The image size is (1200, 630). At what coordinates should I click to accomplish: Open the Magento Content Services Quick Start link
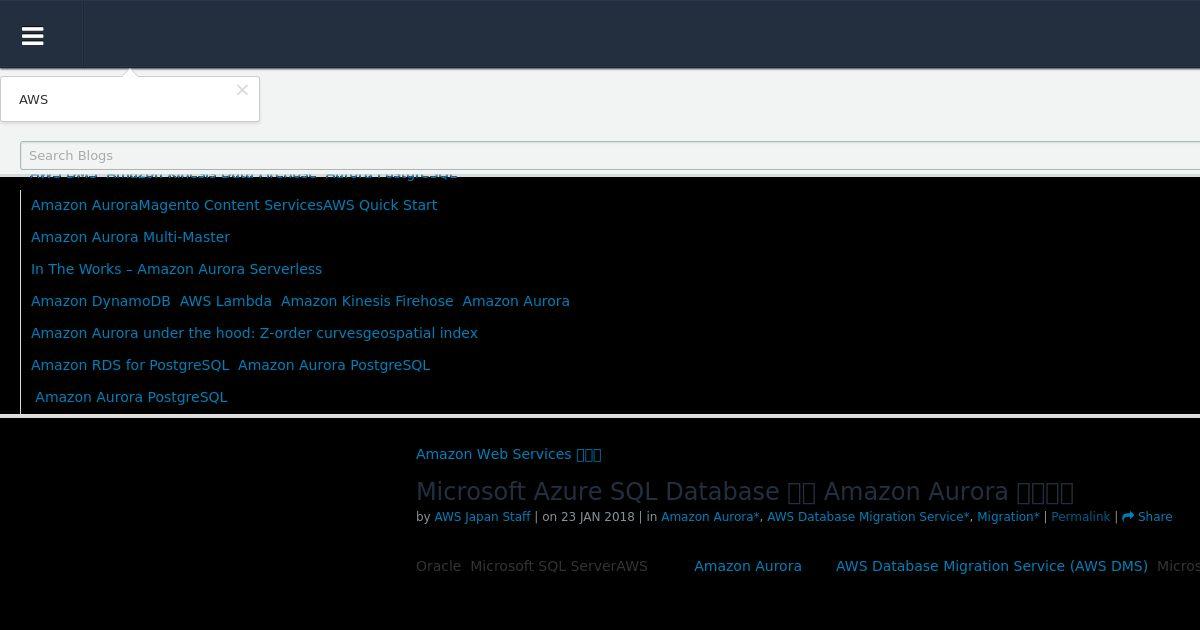(234, 205)
